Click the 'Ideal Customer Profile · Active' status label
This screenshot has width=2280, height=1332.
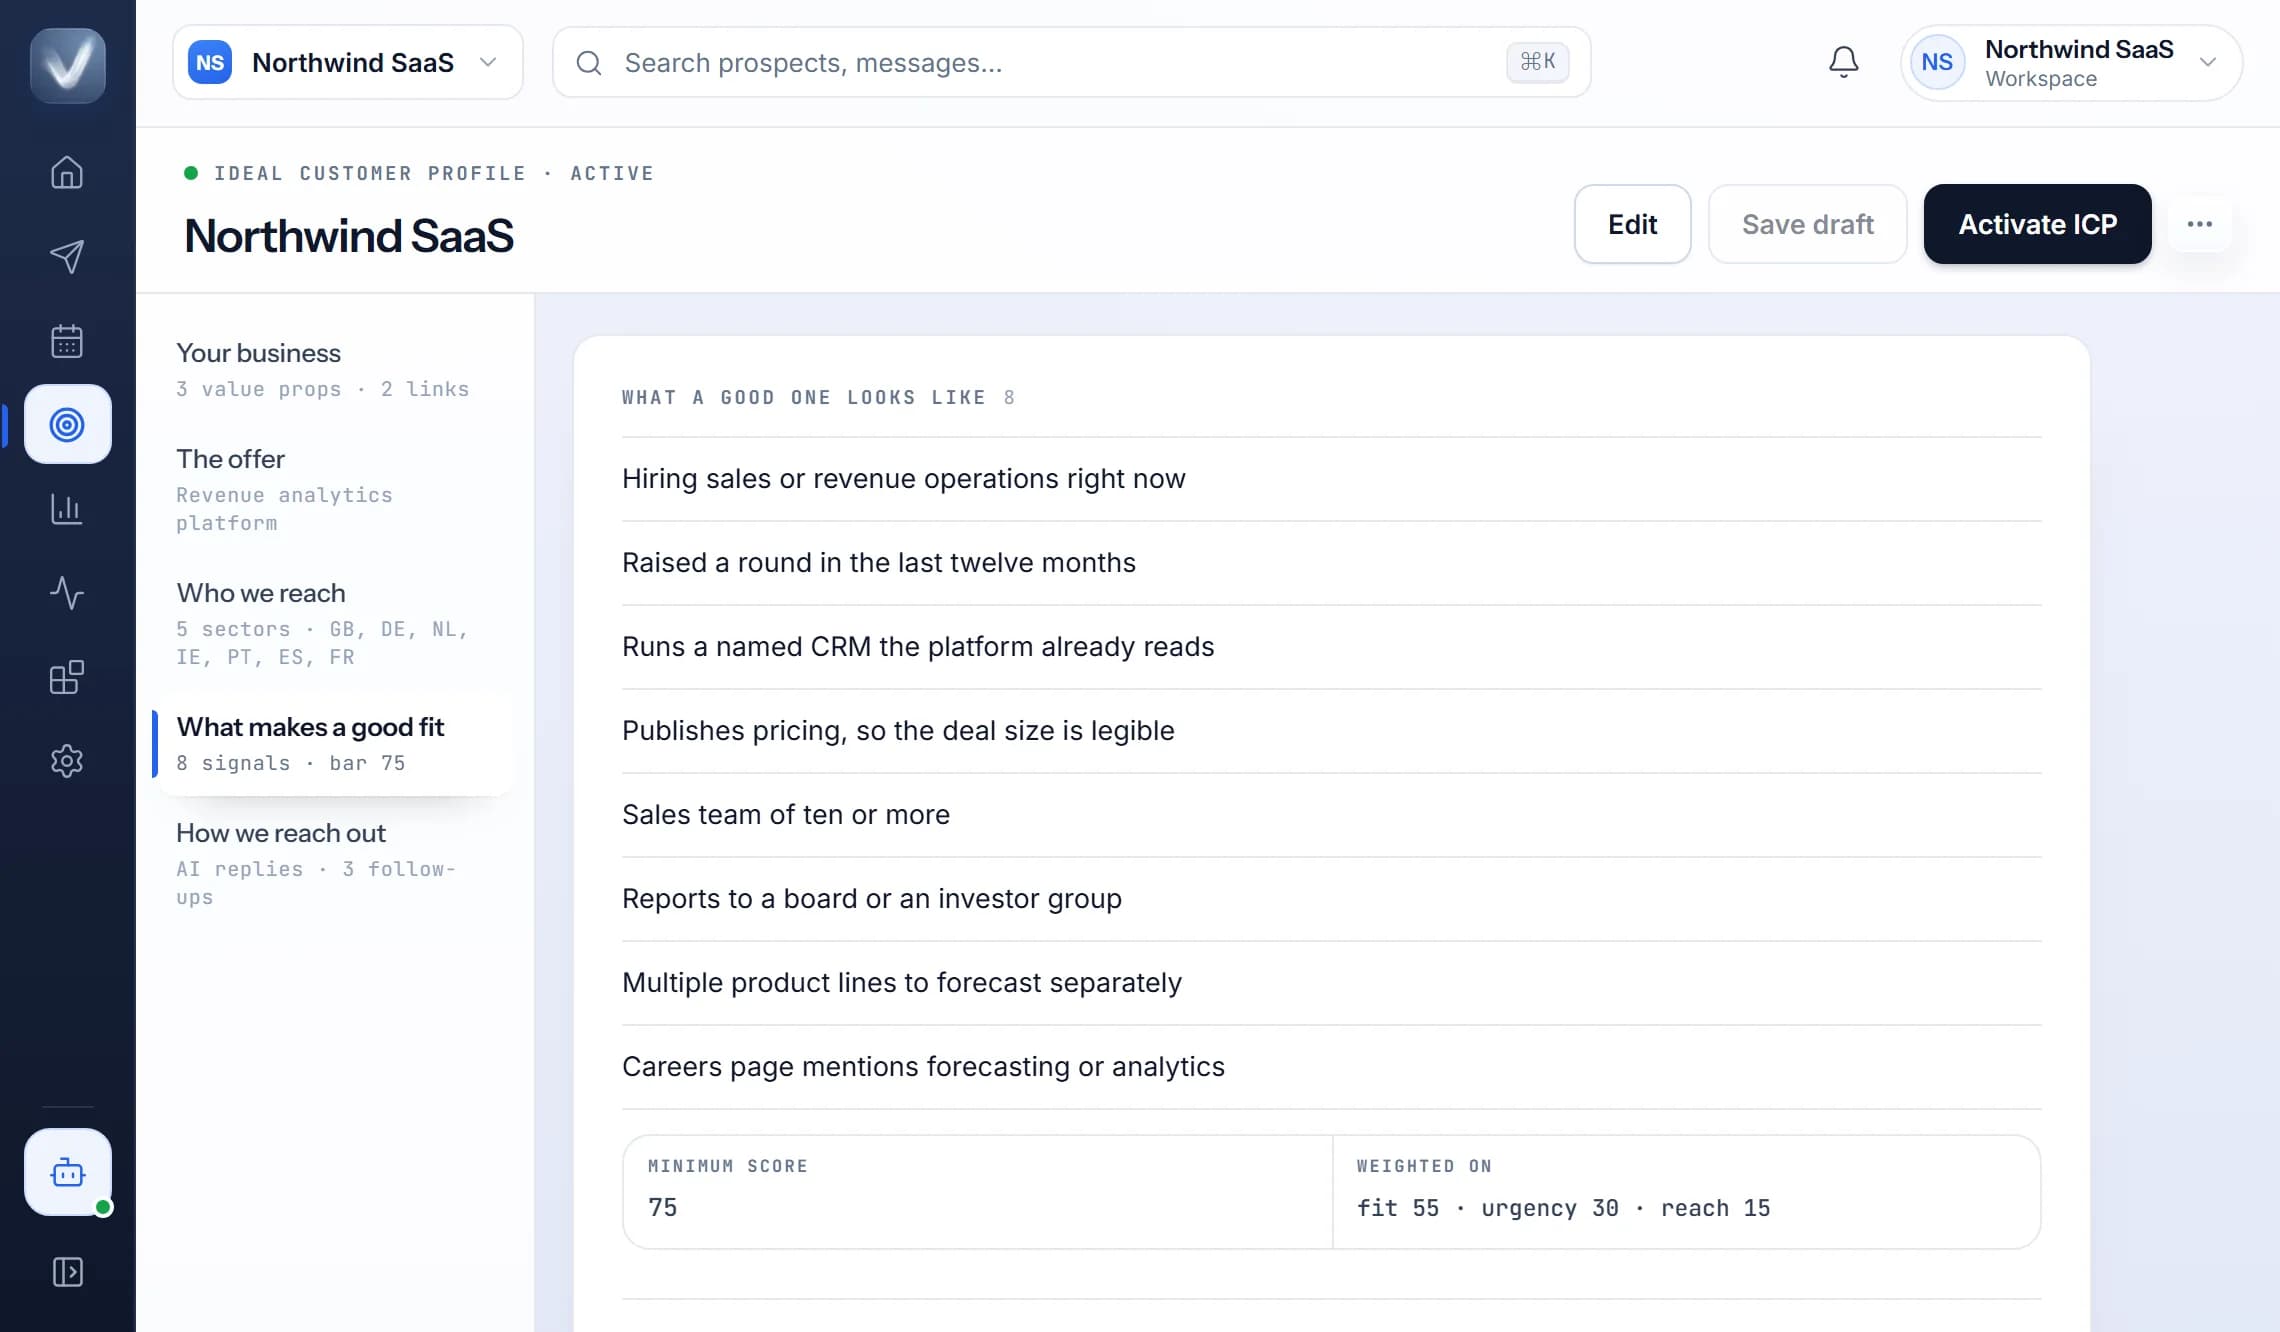pos(433,173)
